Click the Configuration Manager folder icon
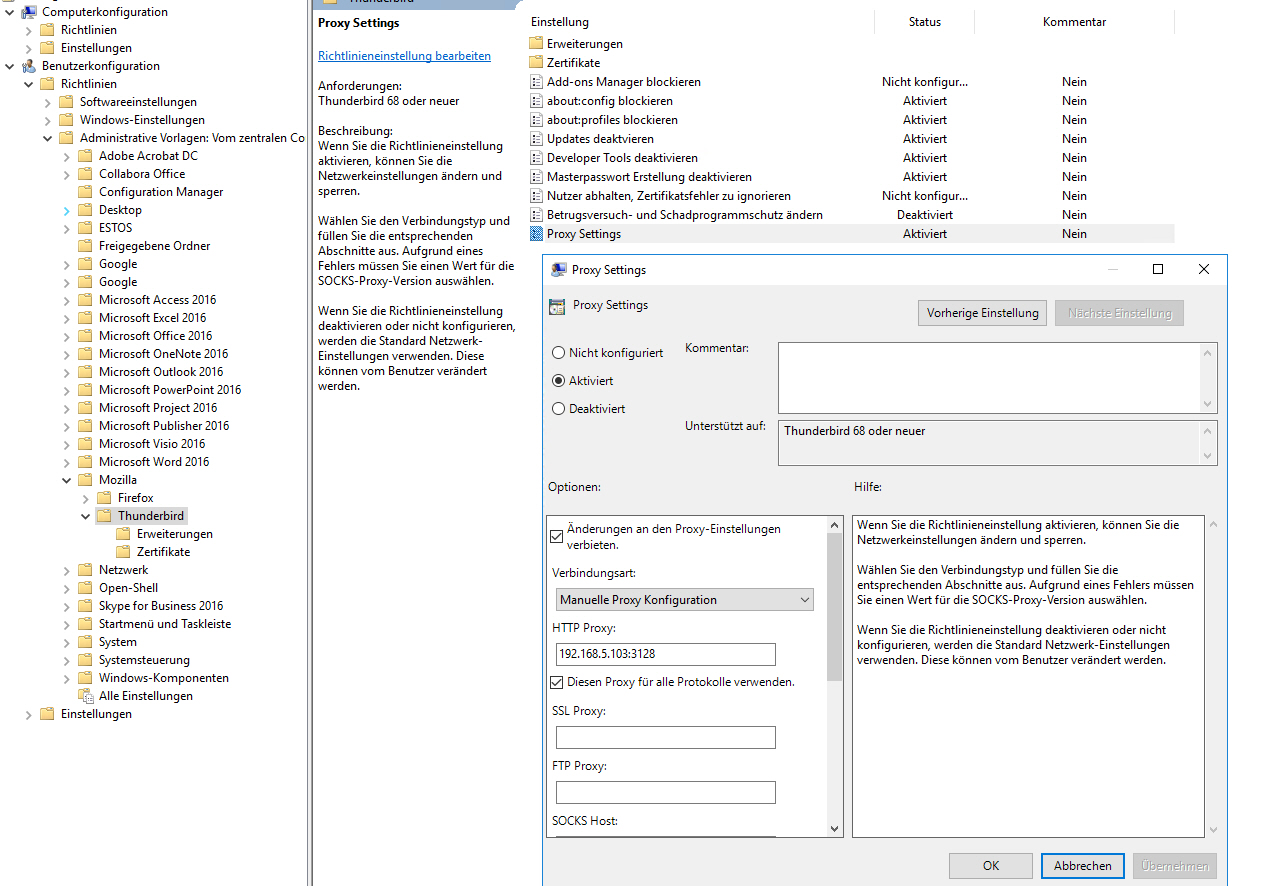 point(85,192)
